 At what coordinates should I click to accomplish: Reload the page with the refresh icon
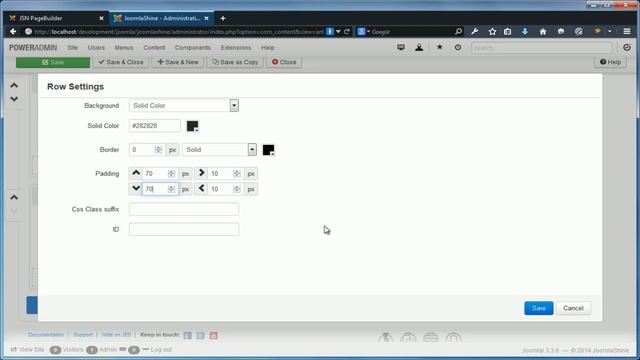tap(347, 31)
